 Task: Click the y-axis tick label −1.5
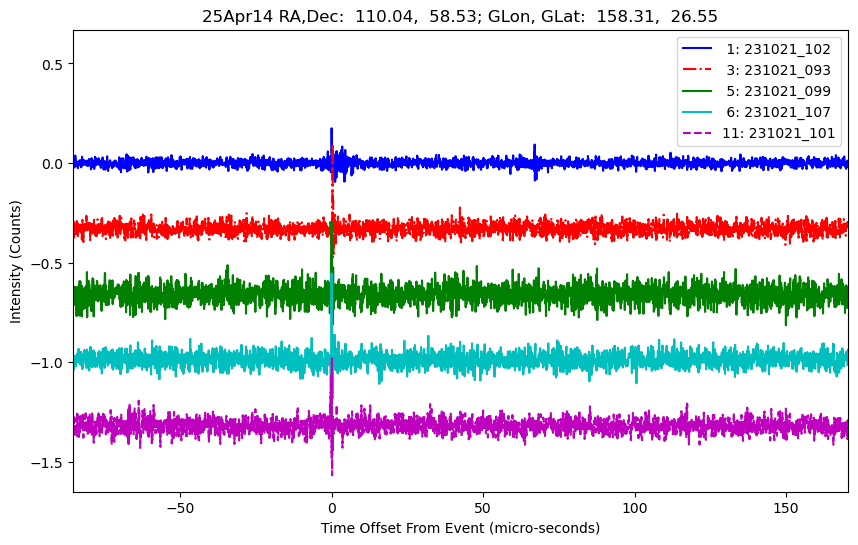point(49,463)
